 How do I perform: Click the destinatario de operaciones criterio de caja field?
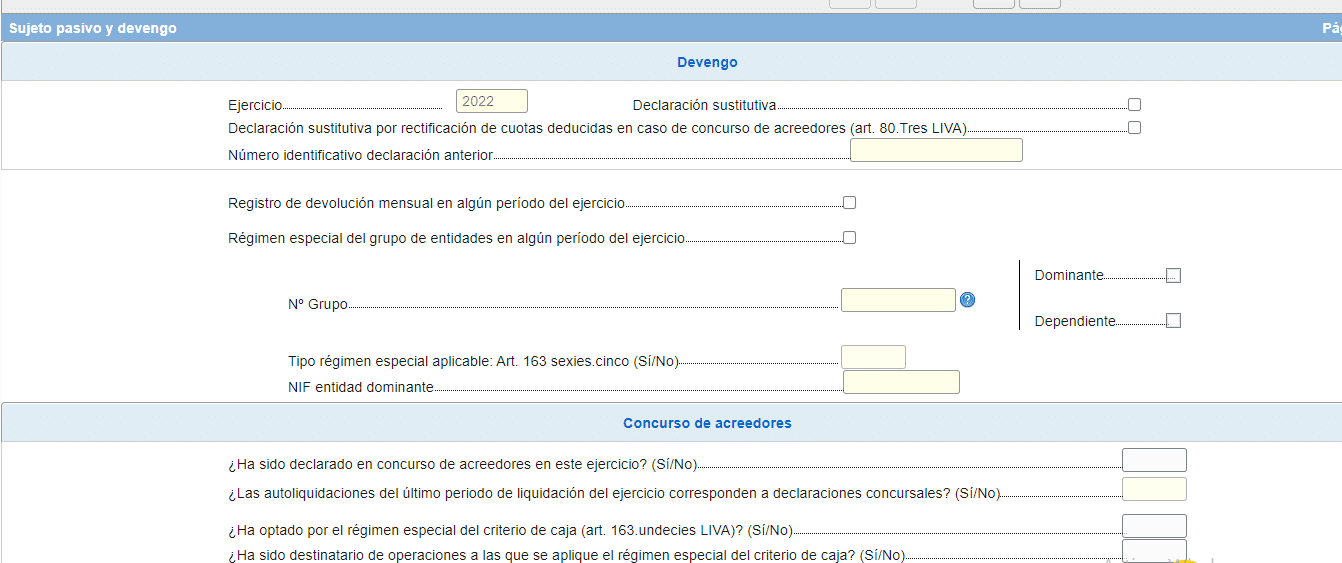1154,551
